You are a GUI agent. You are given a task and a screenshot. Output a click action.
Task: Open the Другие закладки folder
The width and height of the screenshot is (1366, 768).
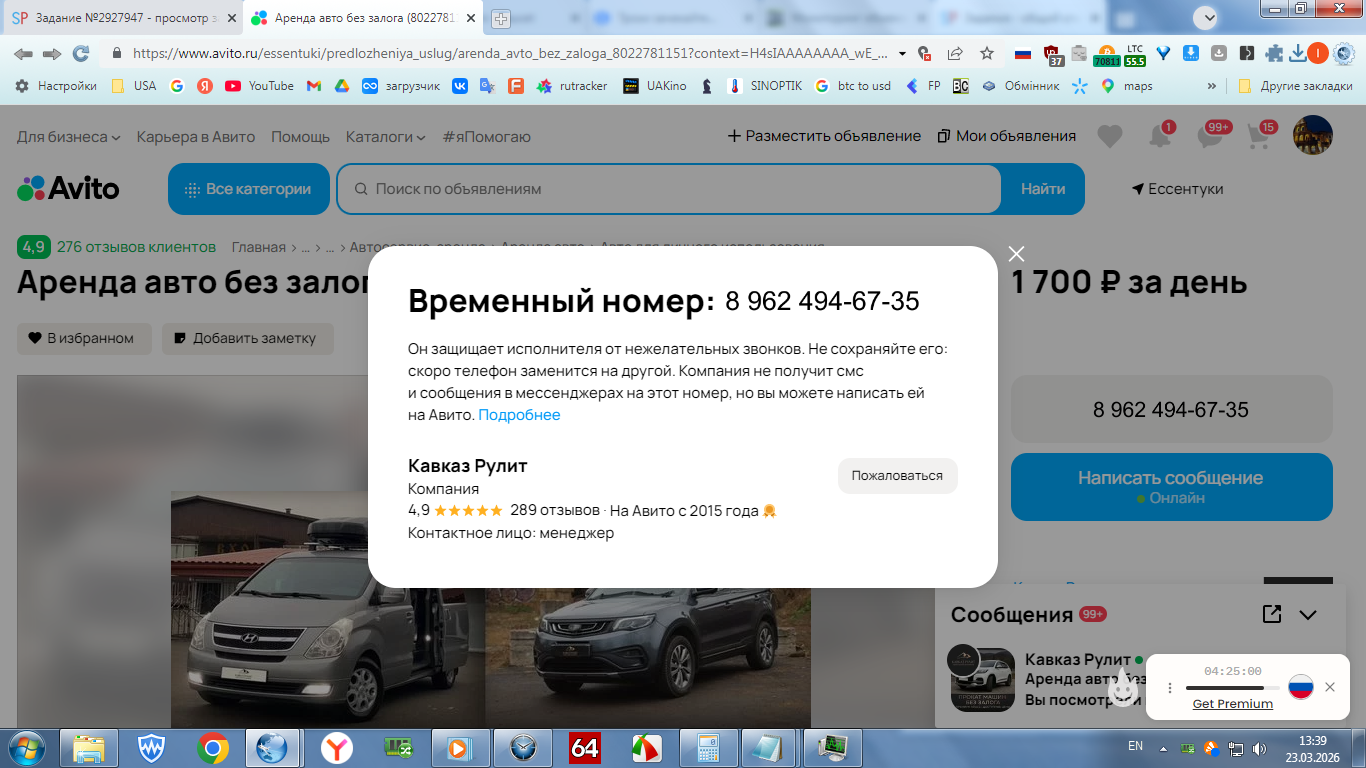(x=1295, y=86)
